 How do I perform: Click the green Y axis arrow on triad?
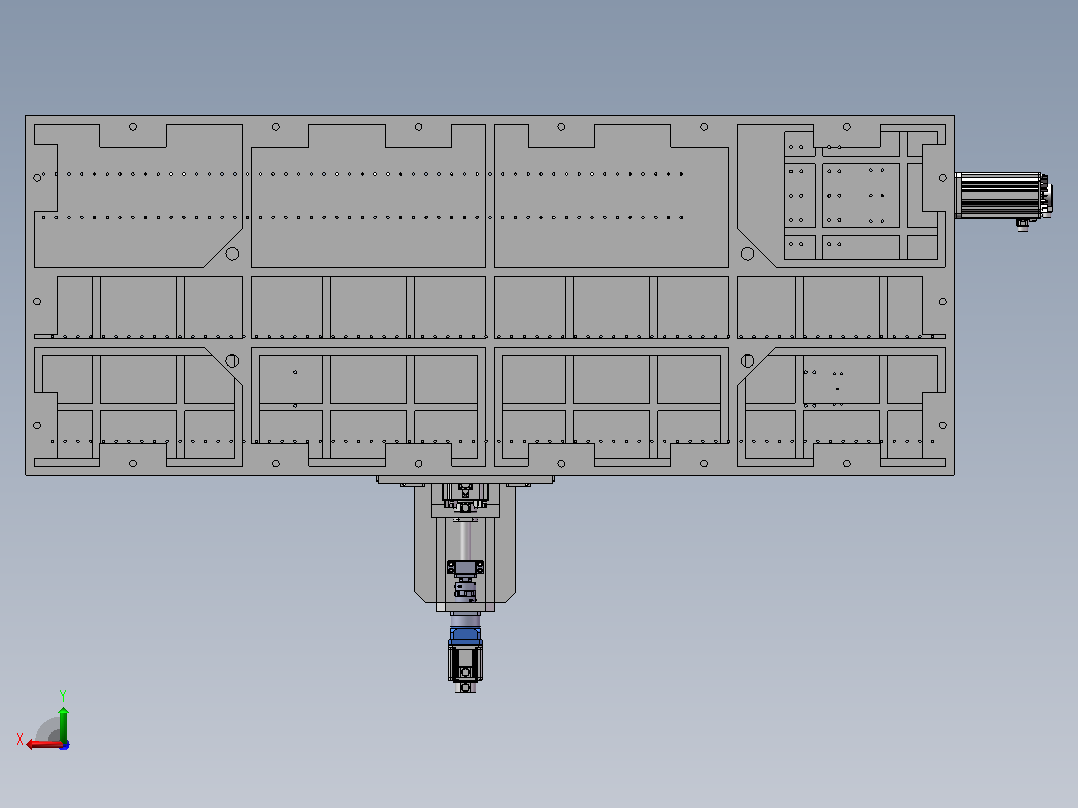[63, 723]
